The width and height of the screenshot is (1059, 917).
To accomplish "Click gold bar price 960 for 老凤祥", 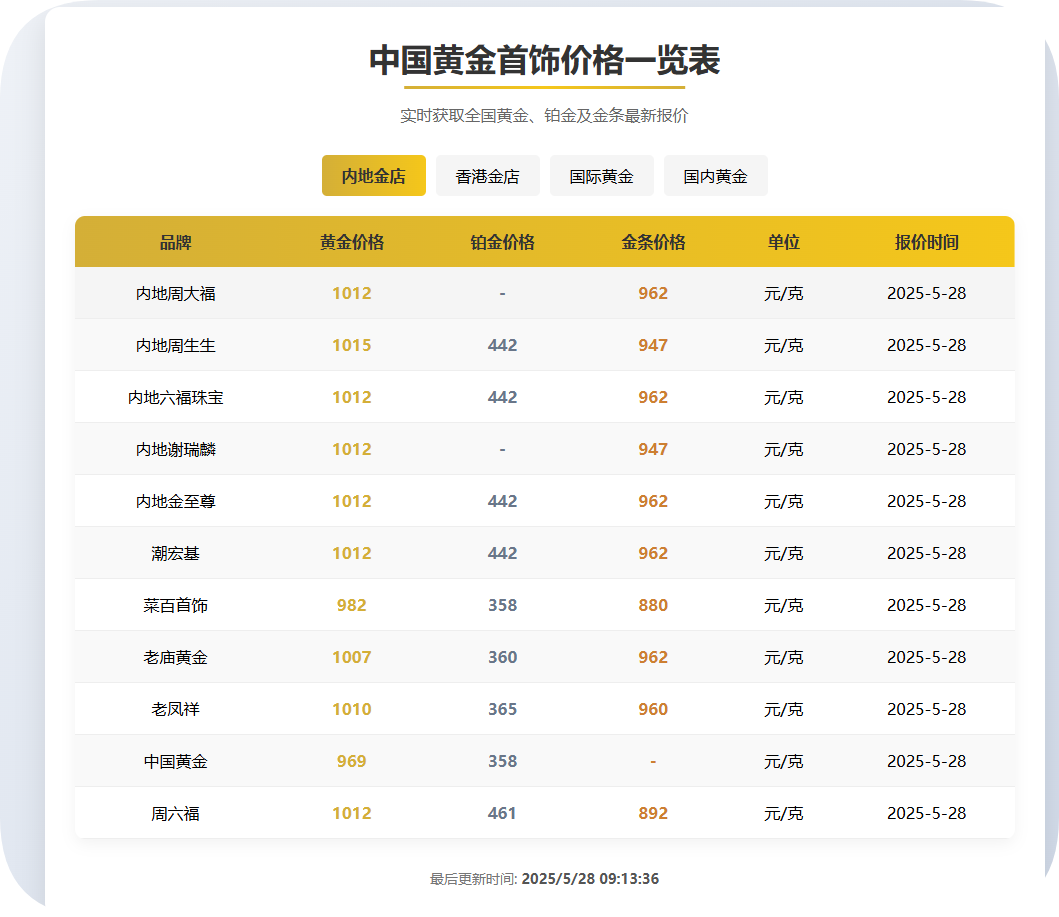I will pyautogui.click(x=653, y=709).
